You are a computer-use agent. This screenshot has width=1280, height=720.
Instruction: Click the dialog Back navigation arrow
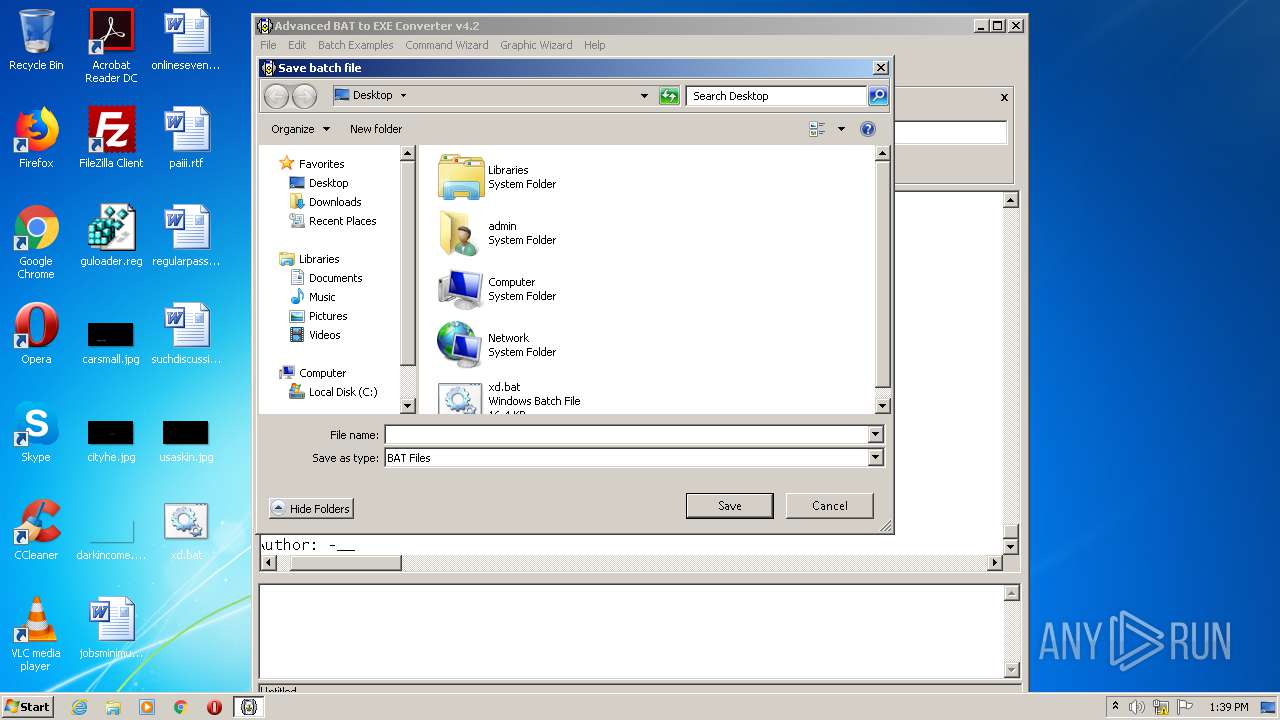[x=277, y=96]
